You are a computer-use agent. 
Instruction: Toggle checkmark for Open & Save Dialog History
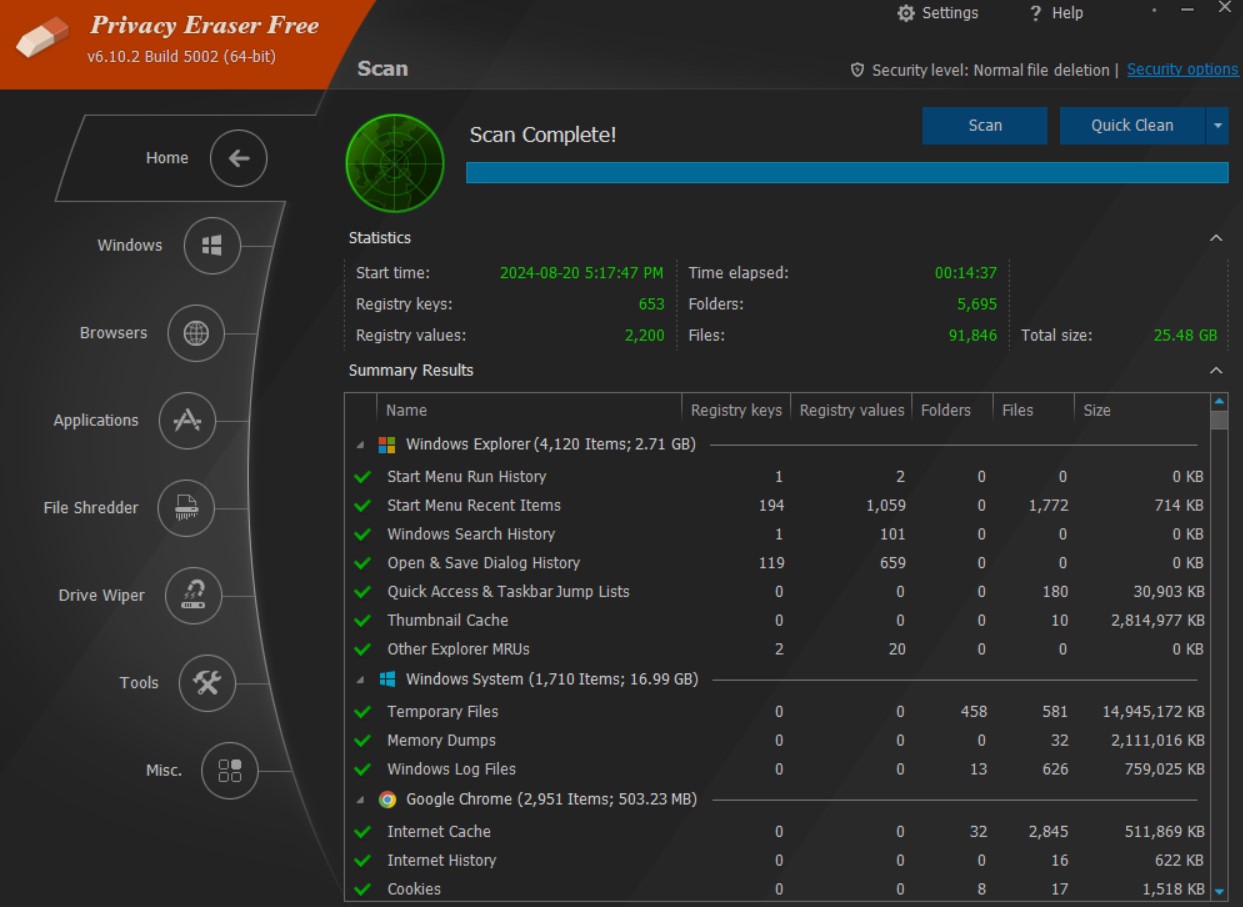click(363, 563)
